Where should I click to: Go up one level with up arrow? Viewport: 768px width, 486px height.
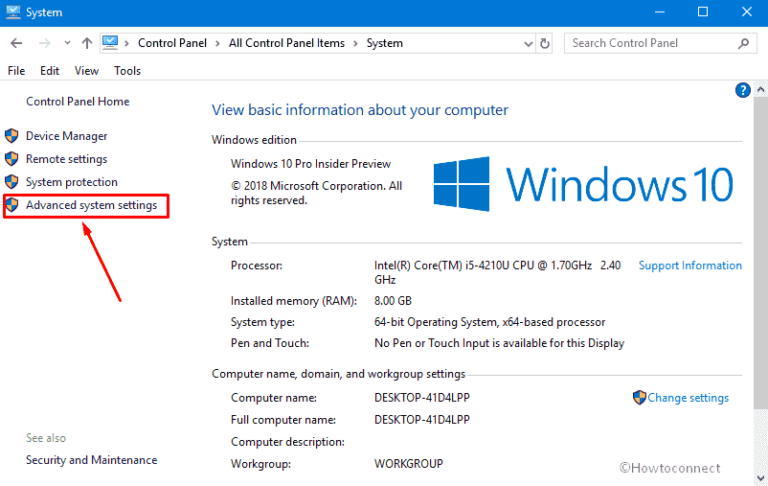tap(87, 43)
